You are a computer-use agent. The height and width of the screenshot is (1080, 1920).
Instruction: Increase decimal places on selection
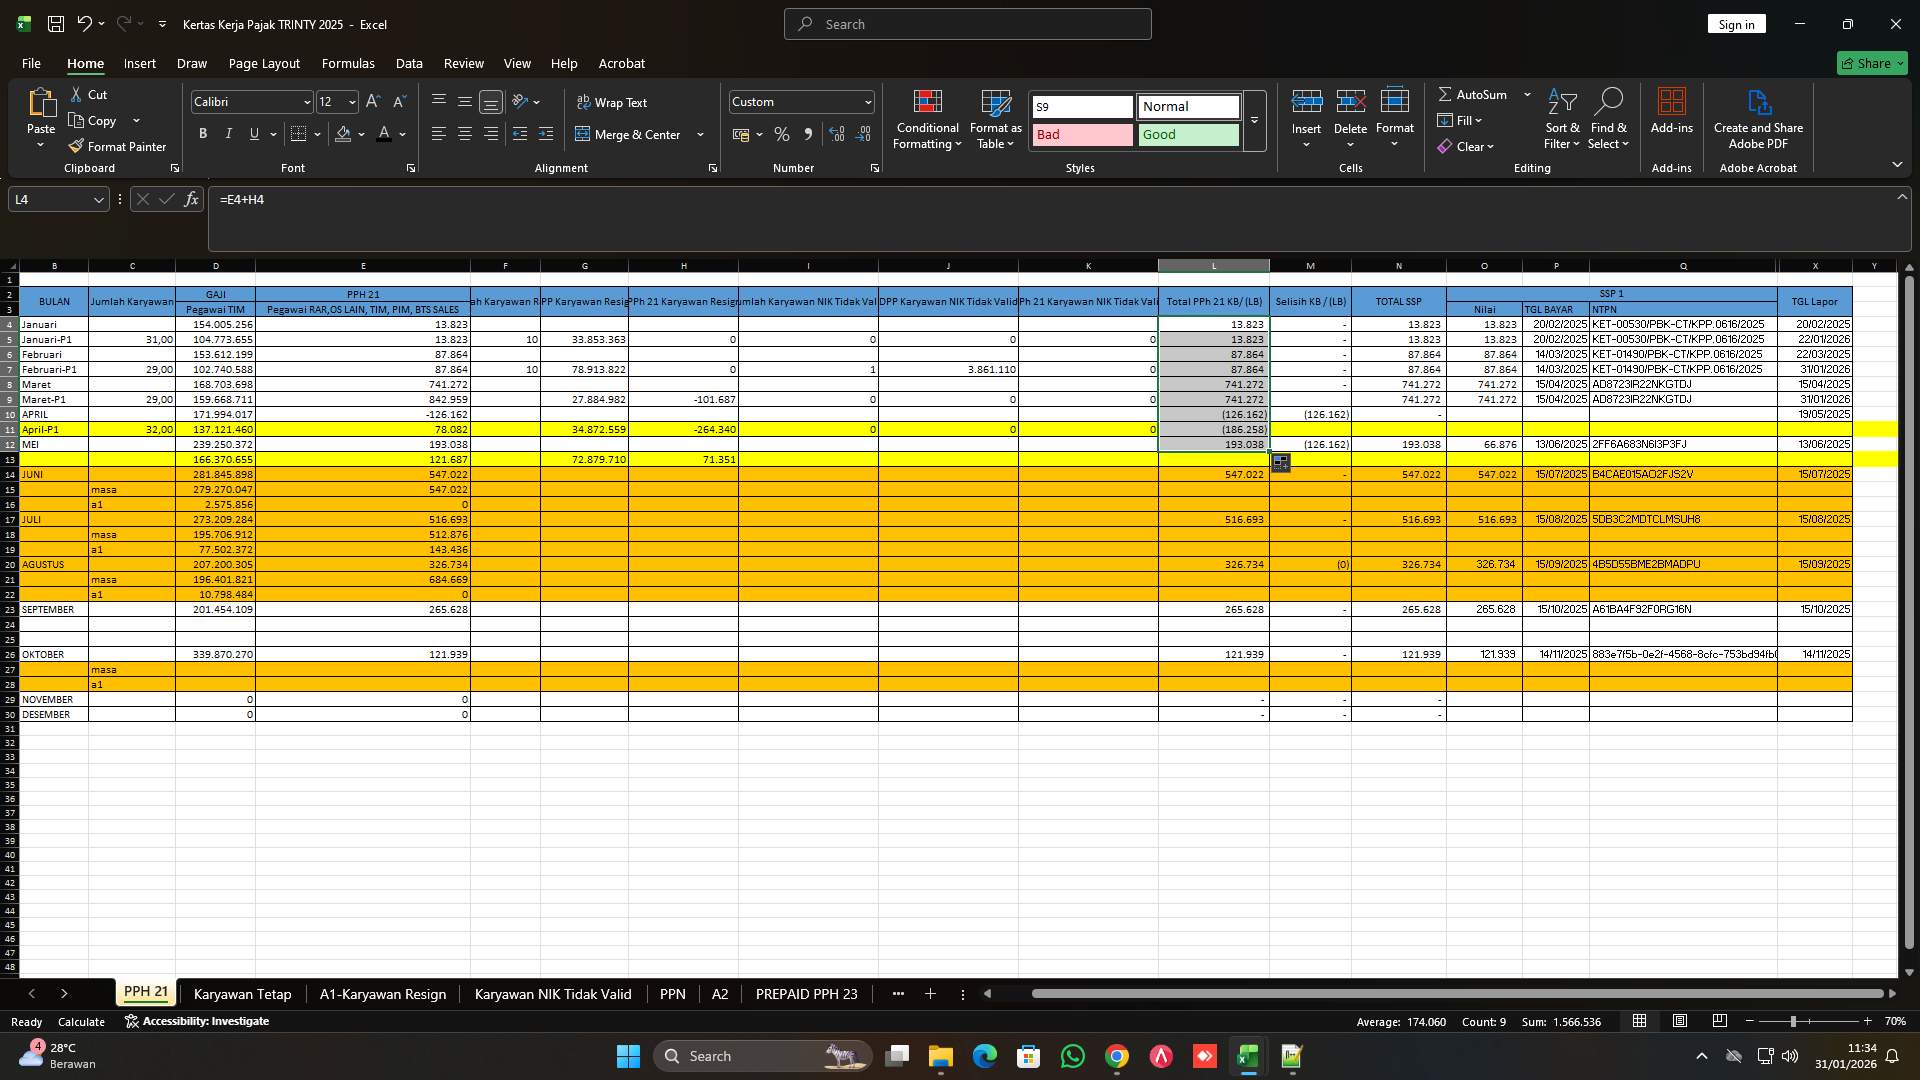click(837, 134)
